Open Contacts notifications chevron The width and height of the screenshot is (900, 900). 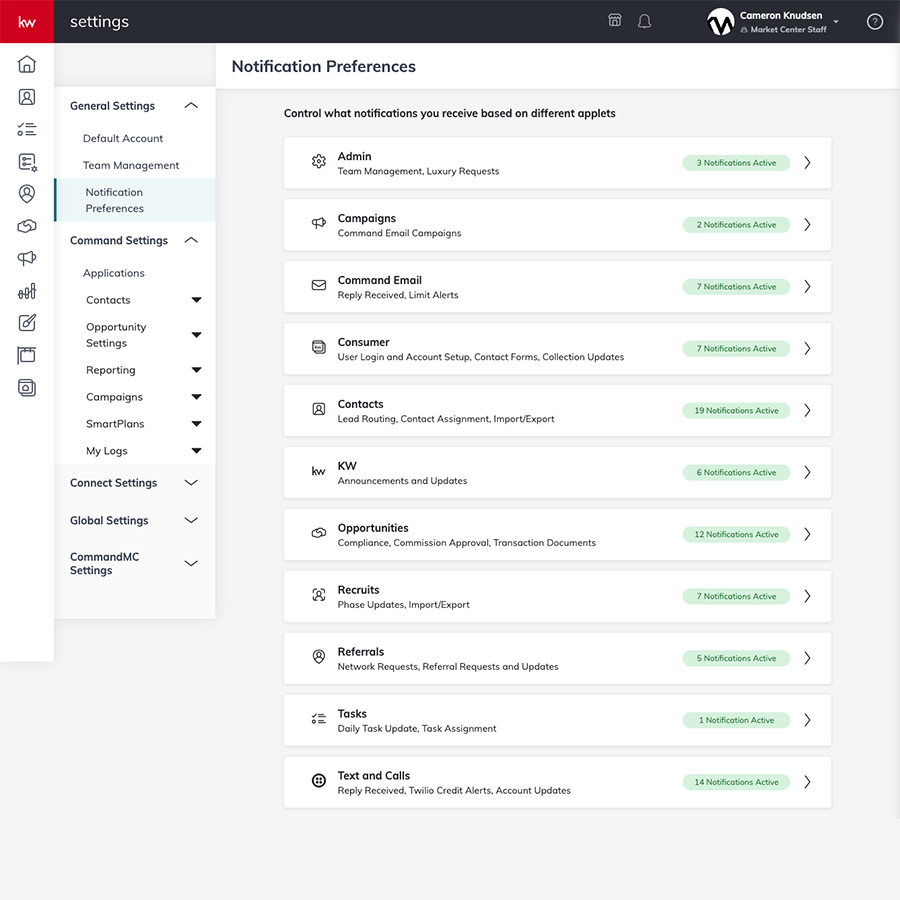(x=807, y=410)
